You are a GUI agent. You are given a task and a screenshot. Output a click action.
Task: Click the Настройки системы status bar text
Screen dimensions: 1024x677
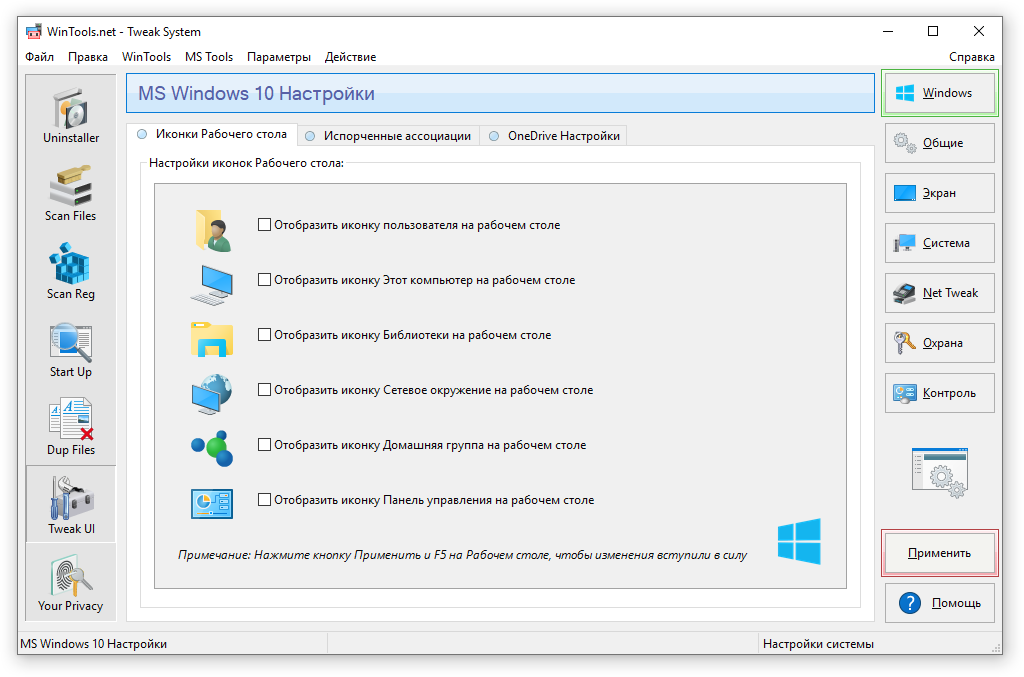[x=818, y=644]
